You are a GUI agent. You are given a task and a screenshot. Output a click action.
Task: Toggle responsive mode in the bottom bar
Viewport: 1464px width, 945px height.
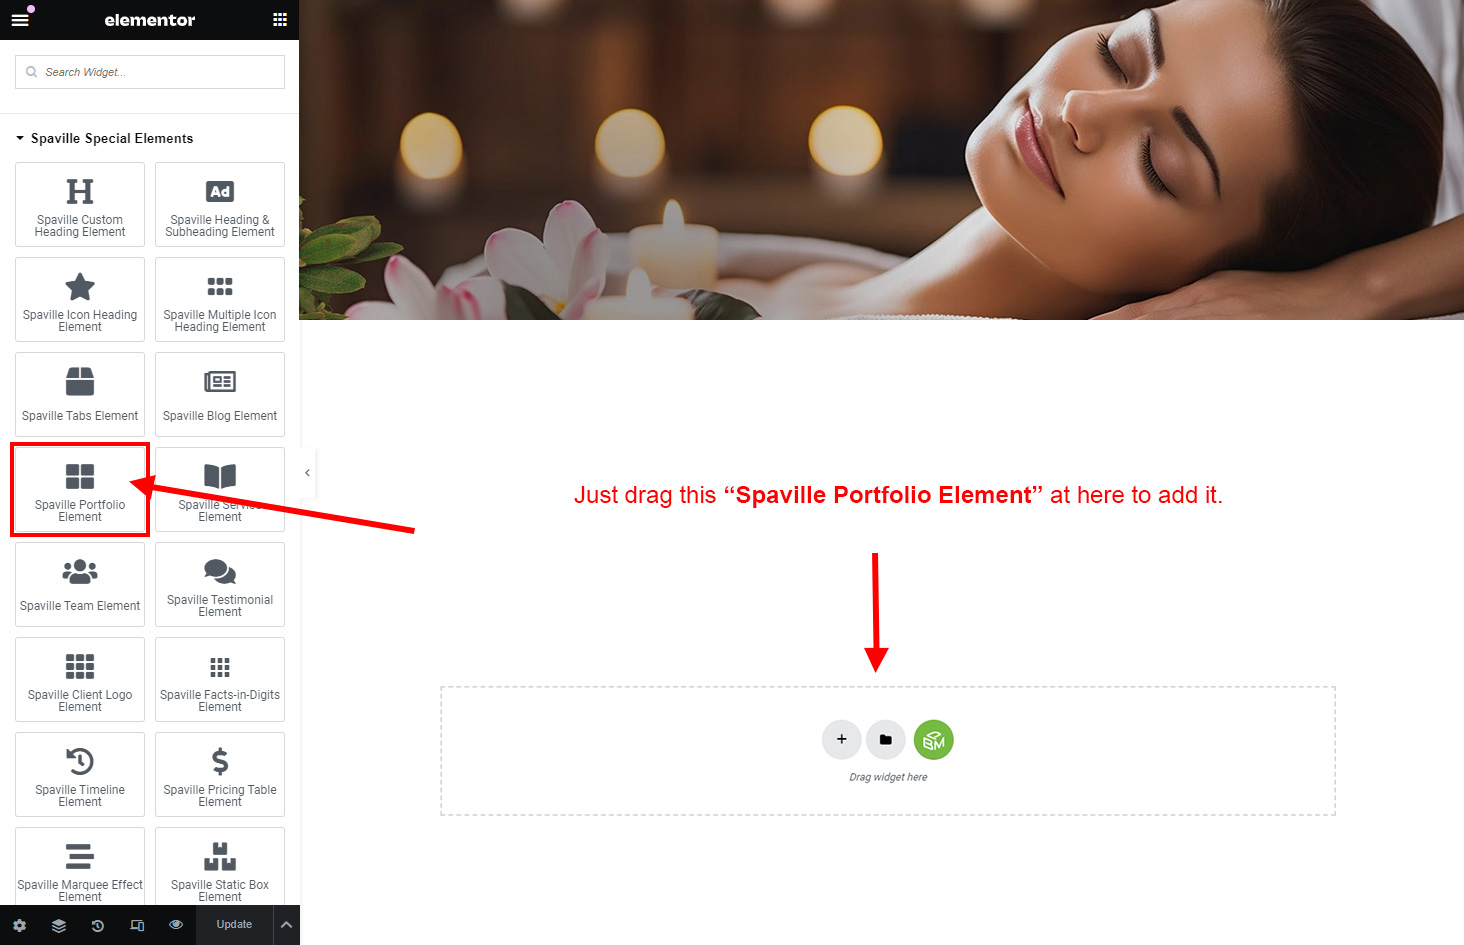click(x=137, y=925)
